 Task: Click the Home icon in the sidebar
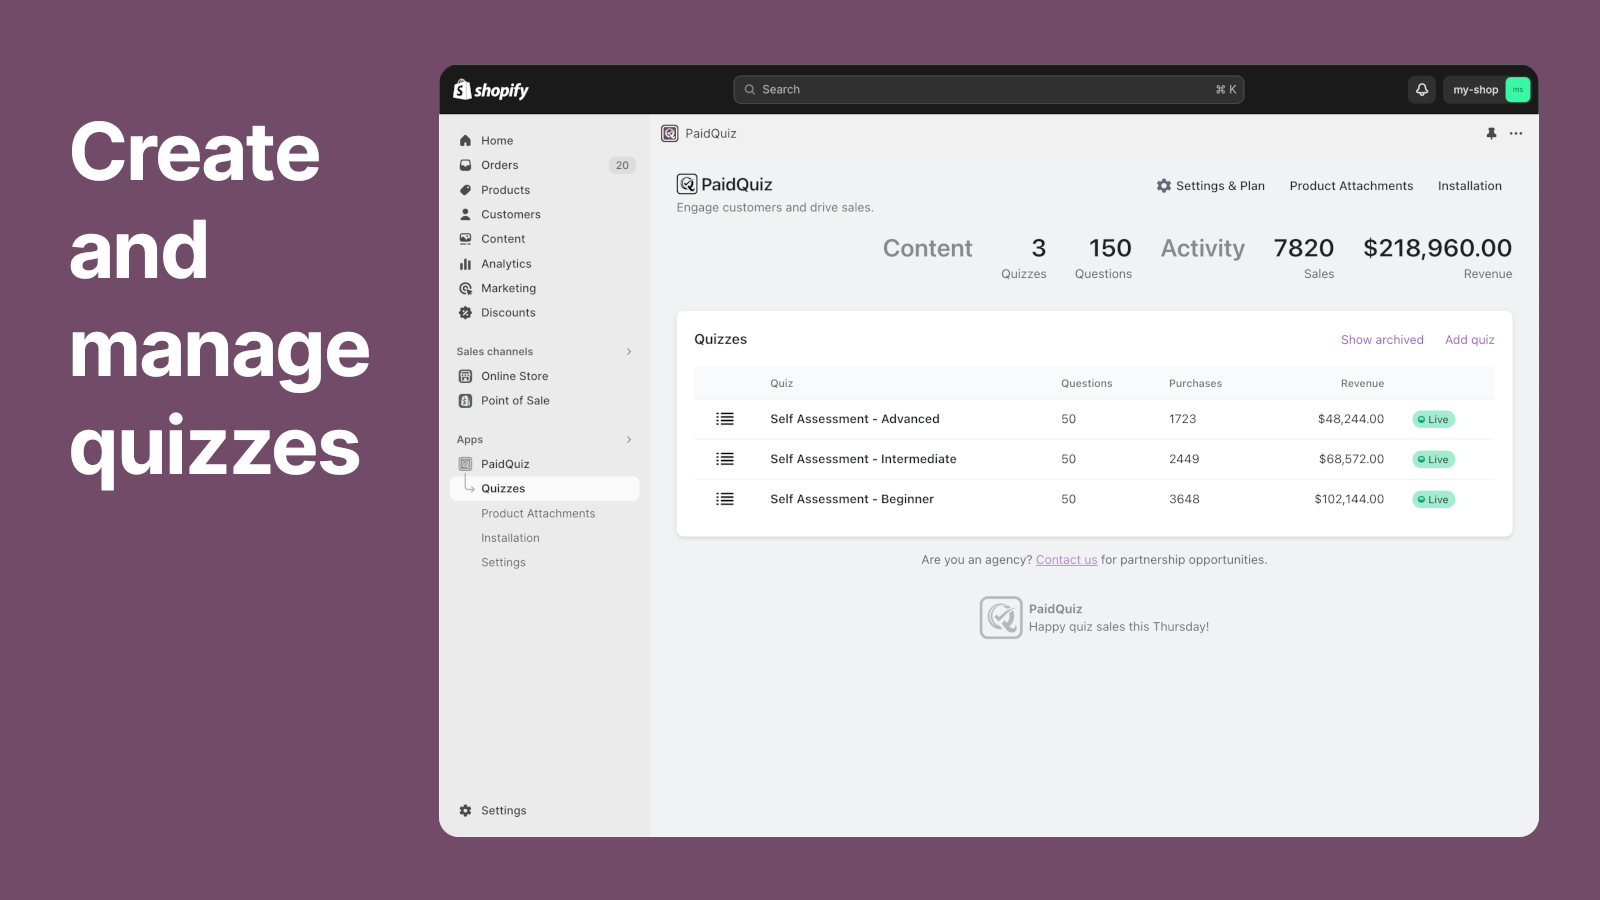(465, 140)
